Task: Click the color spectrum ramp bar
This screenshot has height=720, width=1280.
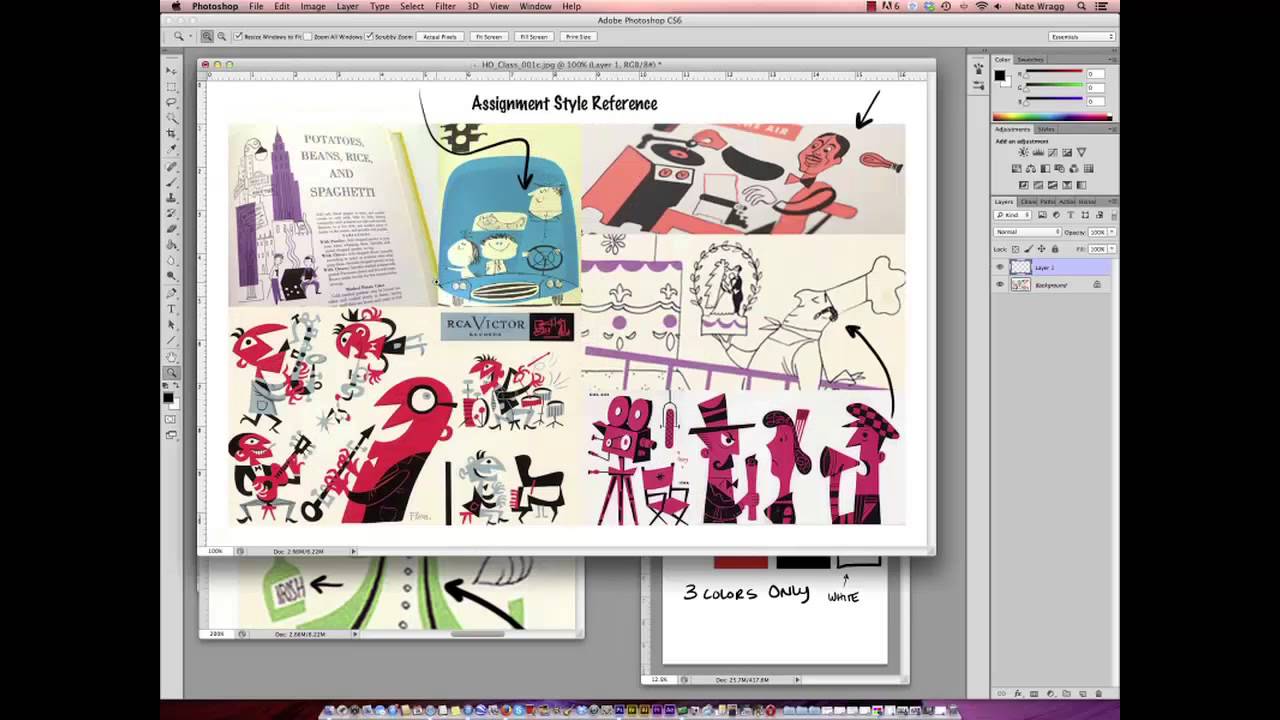Action: [x=1052, y=117]
